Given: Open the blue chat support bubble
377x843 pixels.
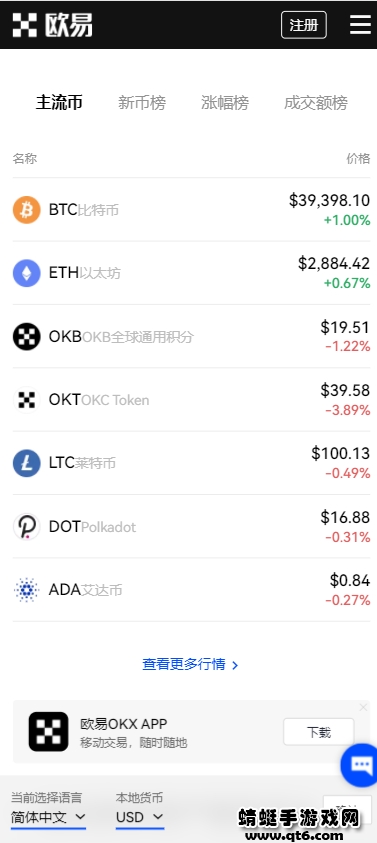Looking at the screenshot, I should 360,765.
